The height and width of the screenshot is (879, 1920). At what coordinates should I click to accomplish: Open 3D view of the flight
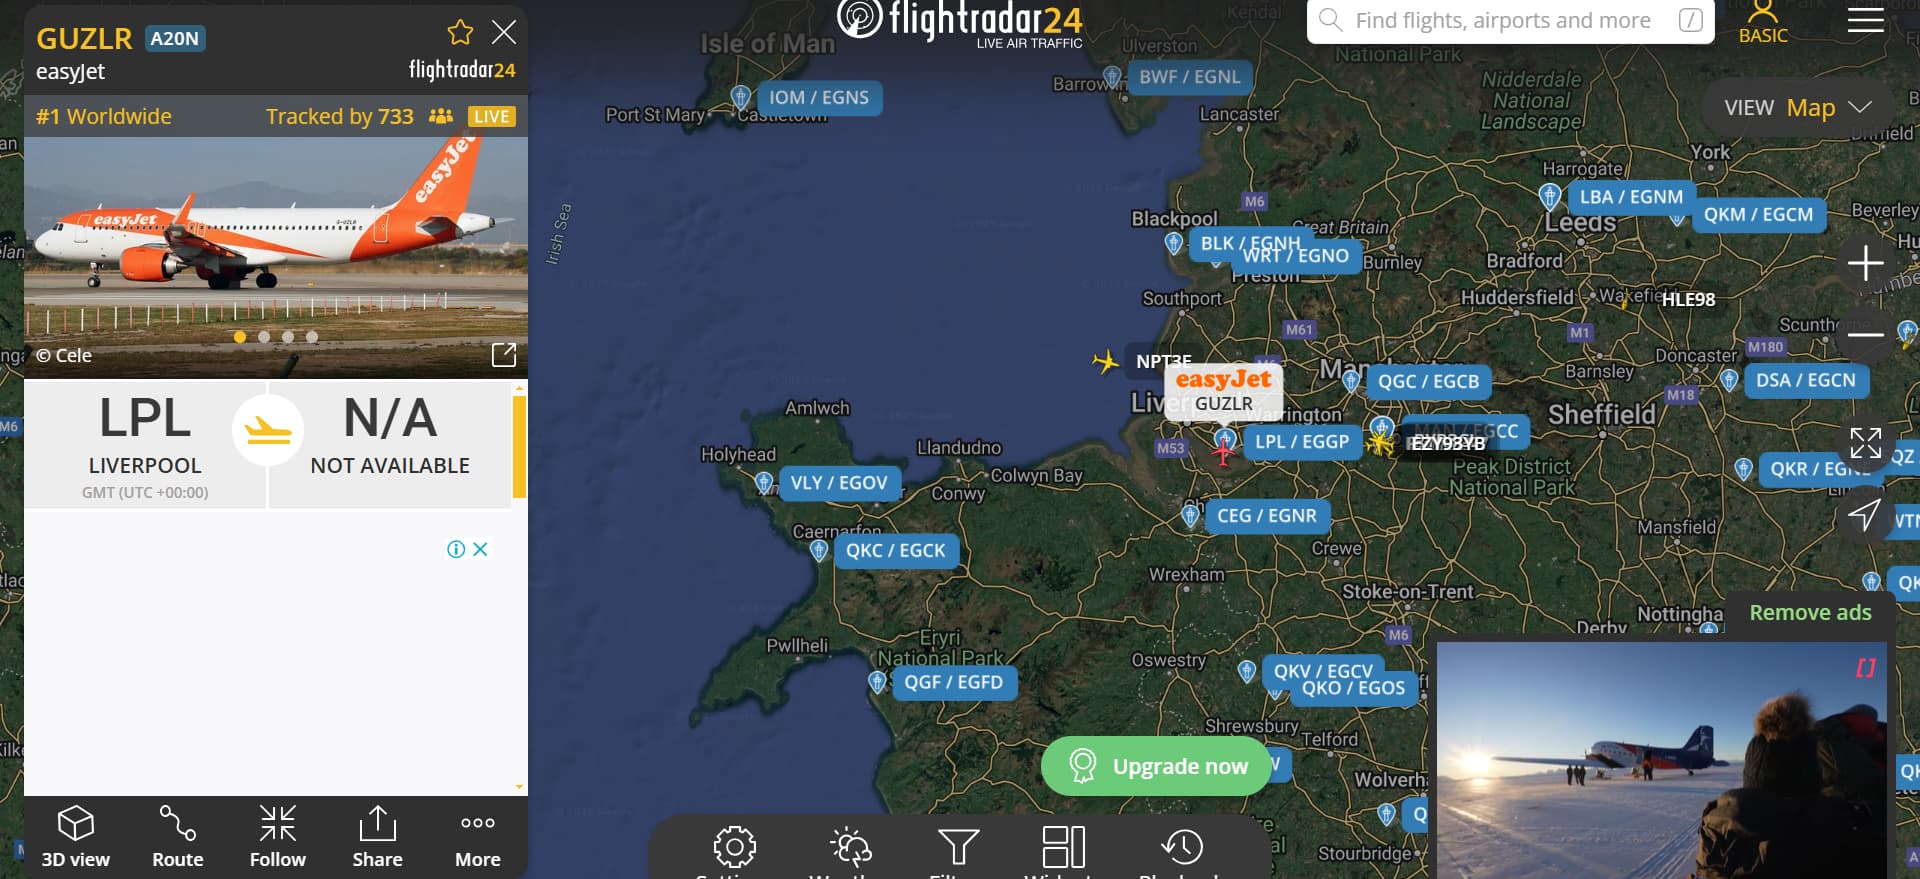point(76,837)
